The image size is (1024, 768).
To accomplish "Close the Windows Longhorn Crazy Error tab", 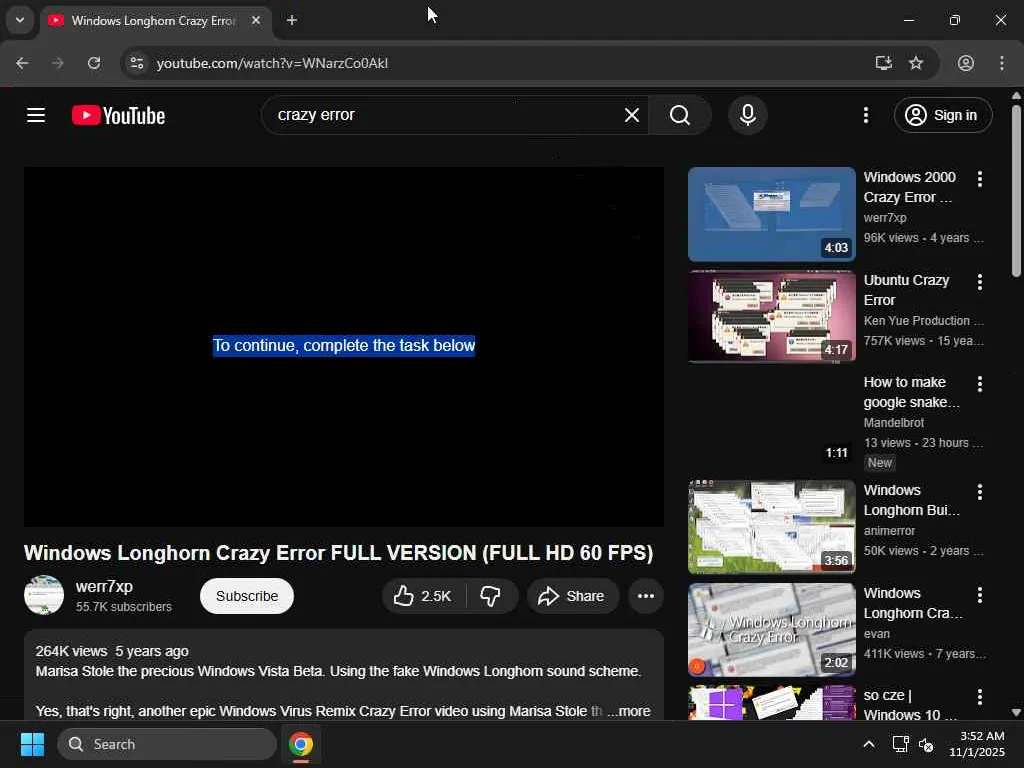I will point(256,21).
